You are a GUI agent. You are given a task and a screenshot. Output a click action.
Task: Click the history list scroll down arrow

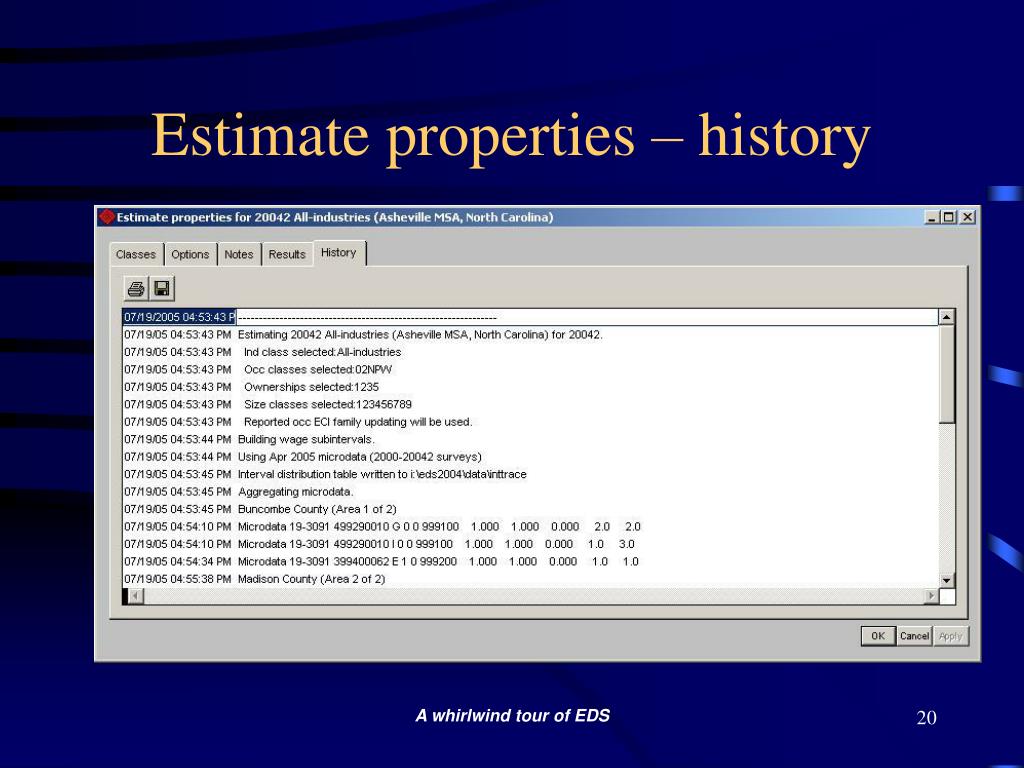click(x=946, y=580)
